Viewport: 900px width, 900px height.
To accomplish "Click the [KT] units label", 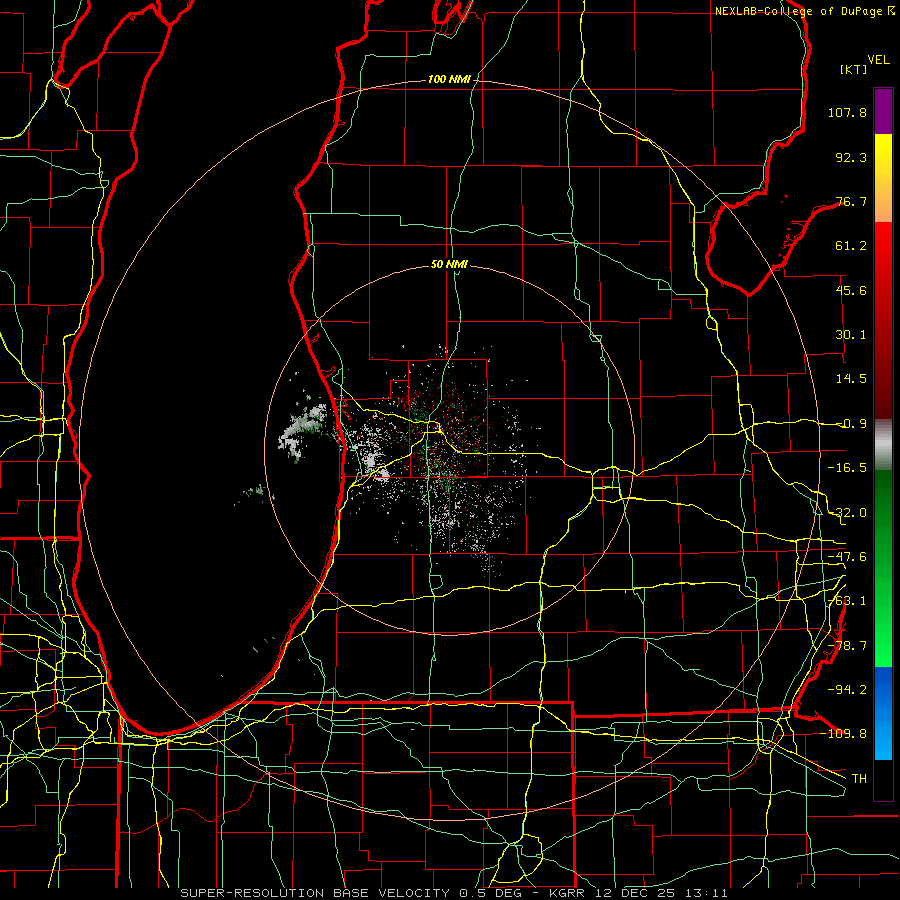I will point(854,69).
